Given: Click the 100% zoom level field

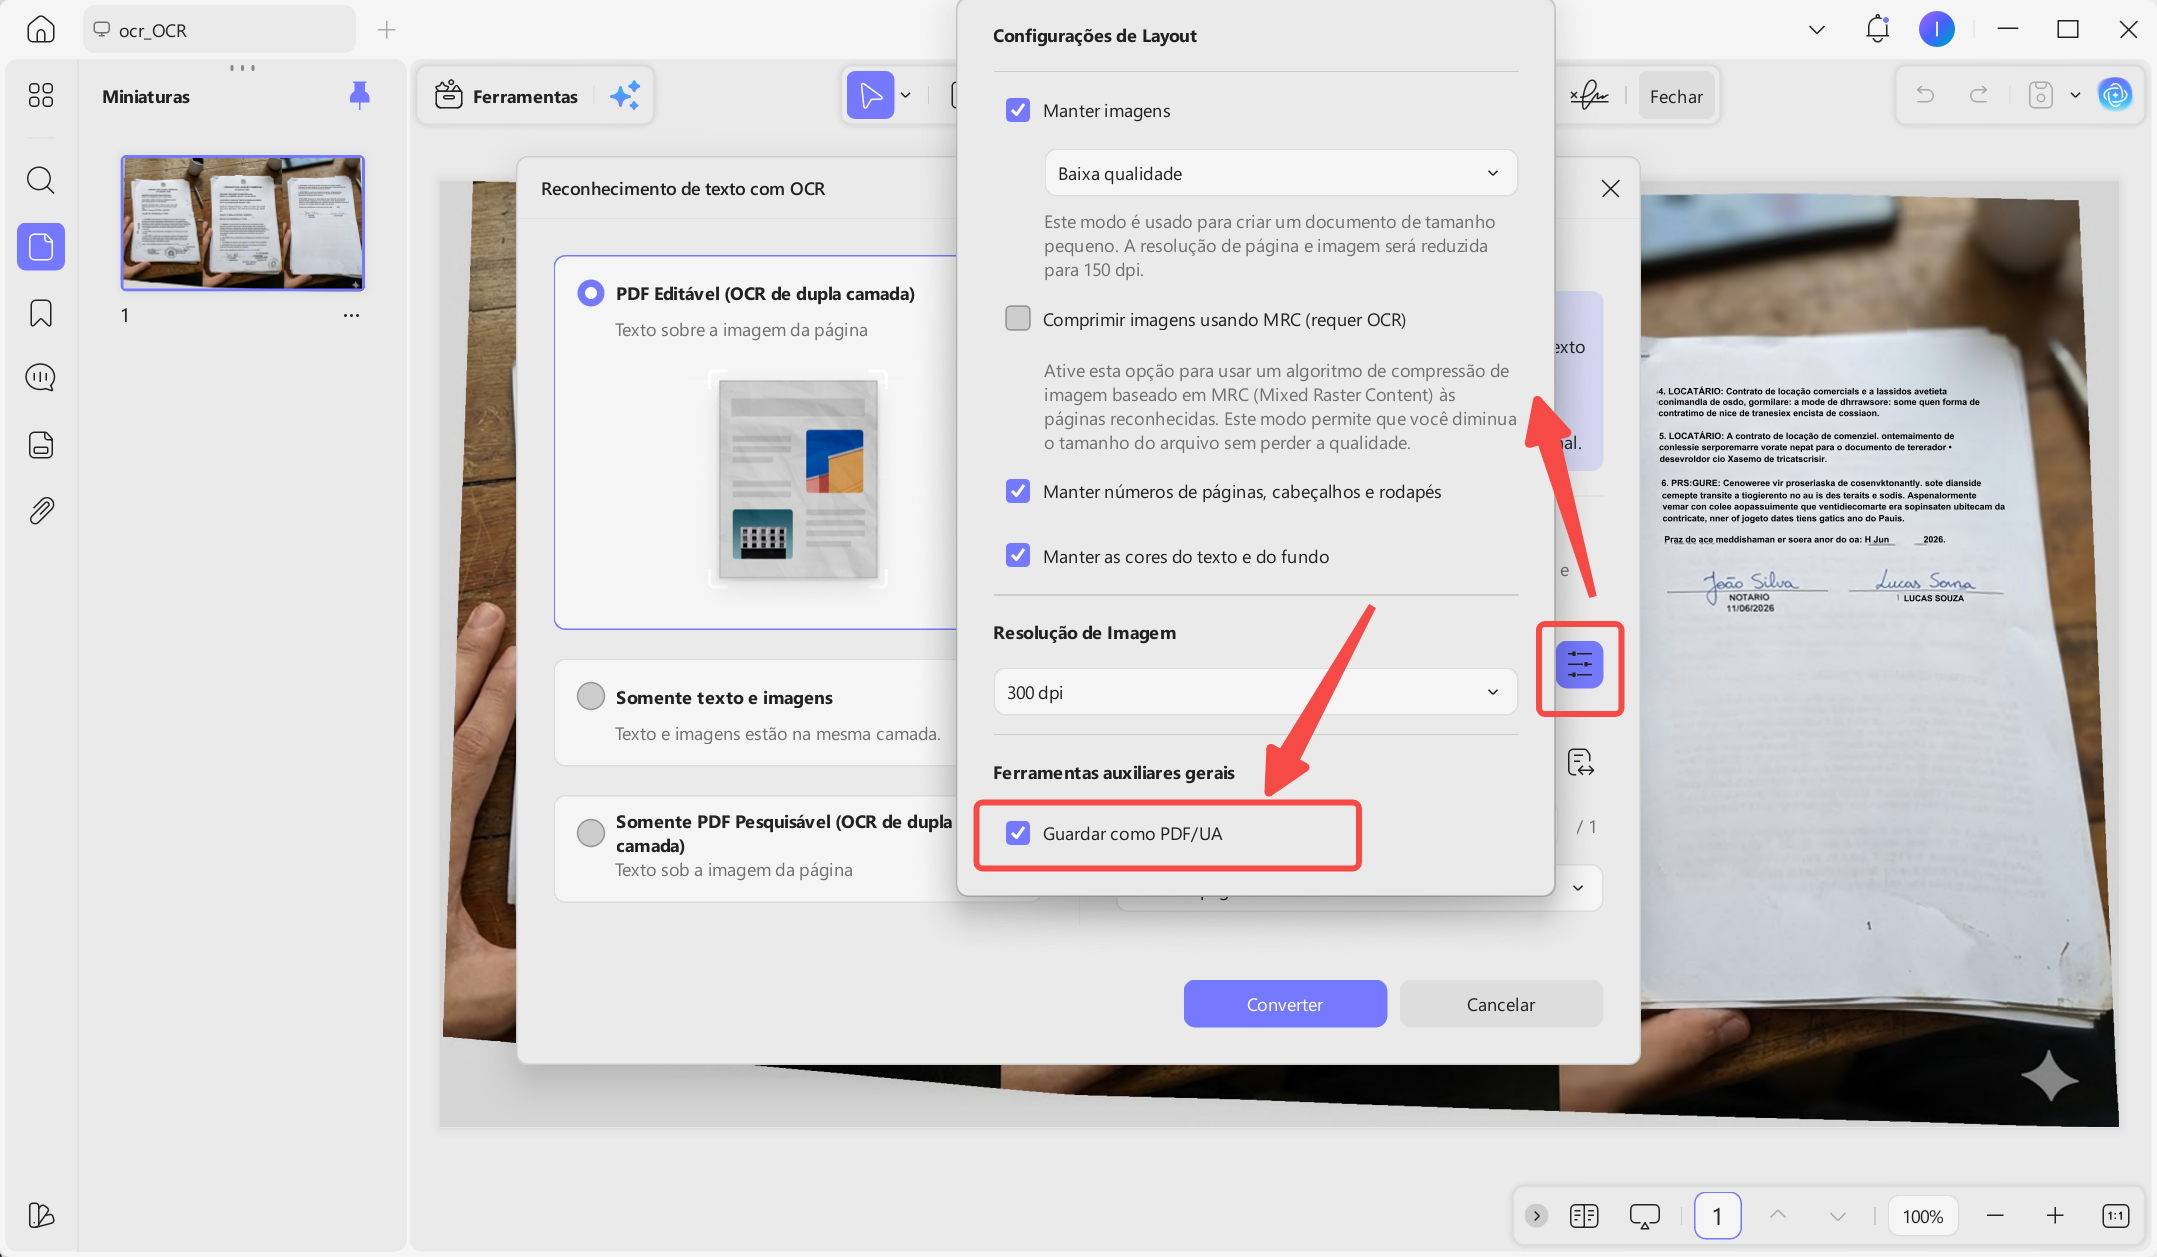Looking at the screenshot, I should (x=1922, y=1216).
